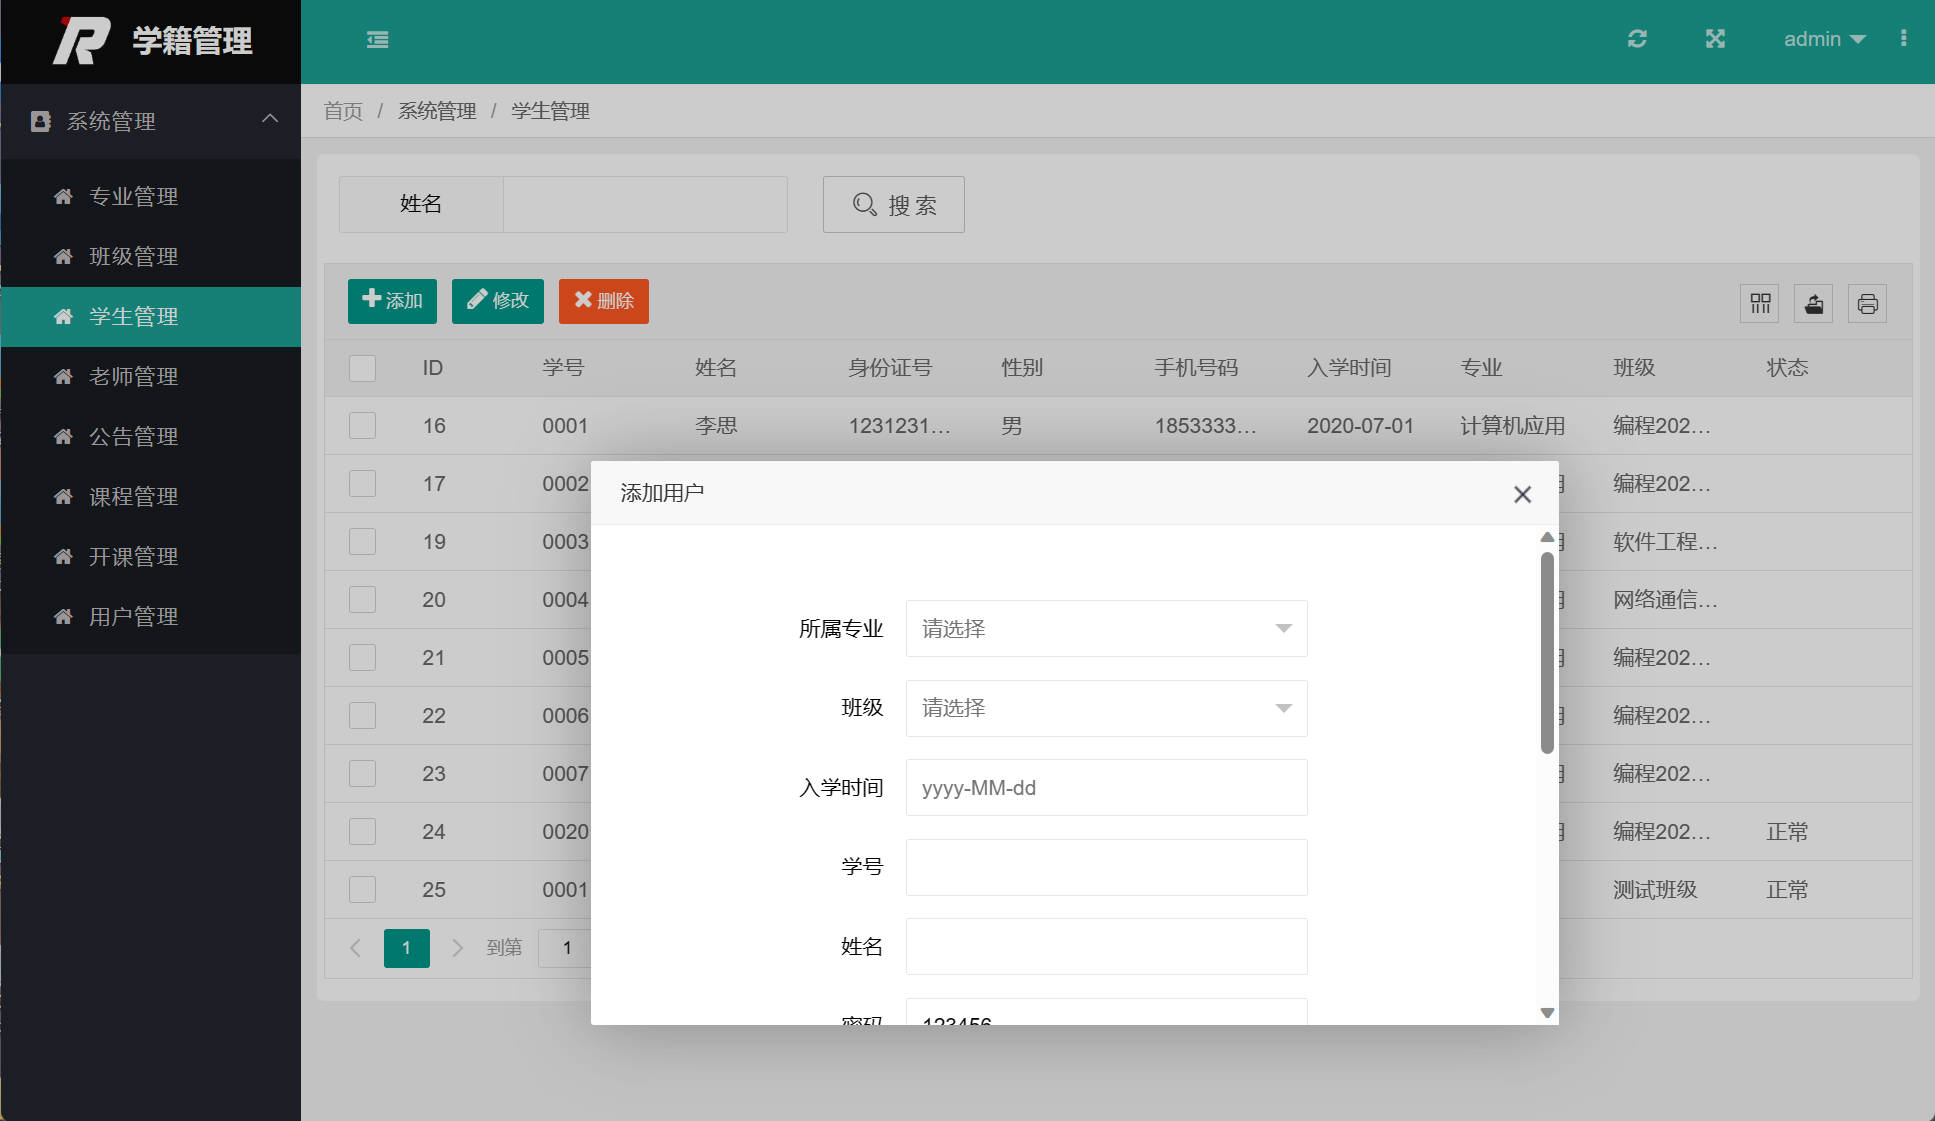Image resolution: width=1935 pixels, height=1121 pixels.
Task: Click the column visibility grid icon
Action: tap(1760, 303)
